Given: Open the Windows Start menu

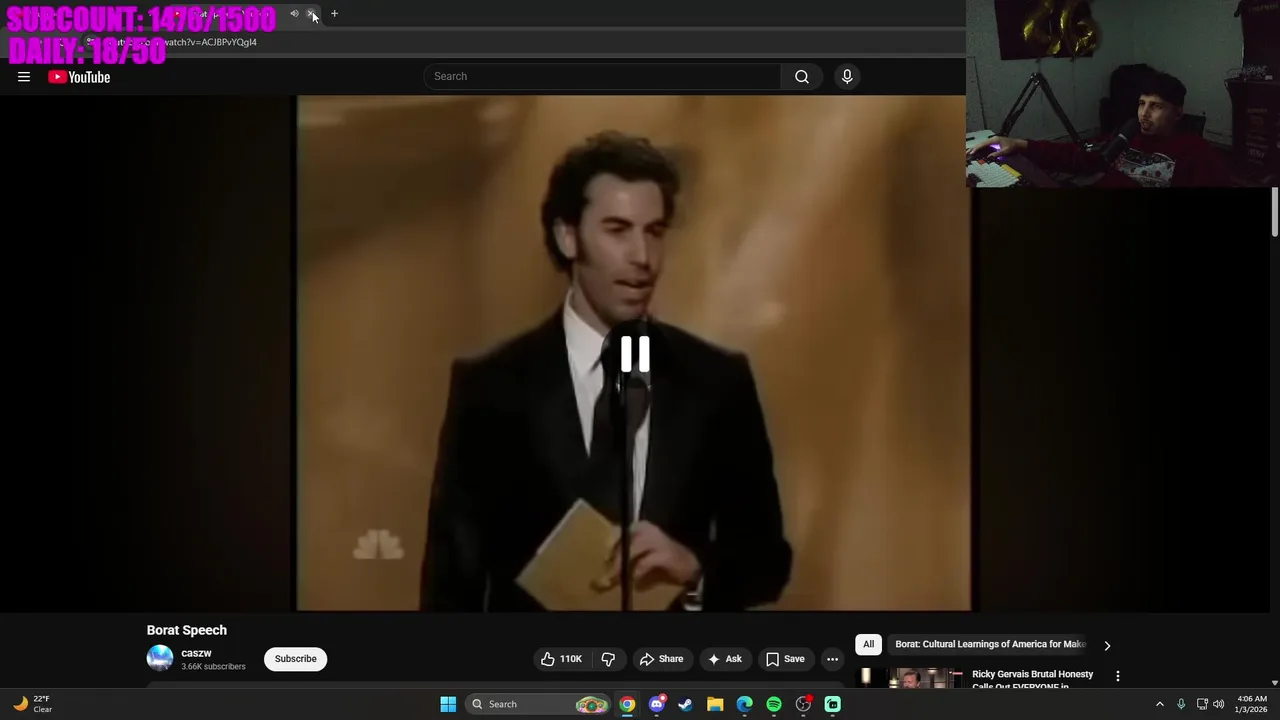Looking at the screenshot, I should tap(448, 704).
